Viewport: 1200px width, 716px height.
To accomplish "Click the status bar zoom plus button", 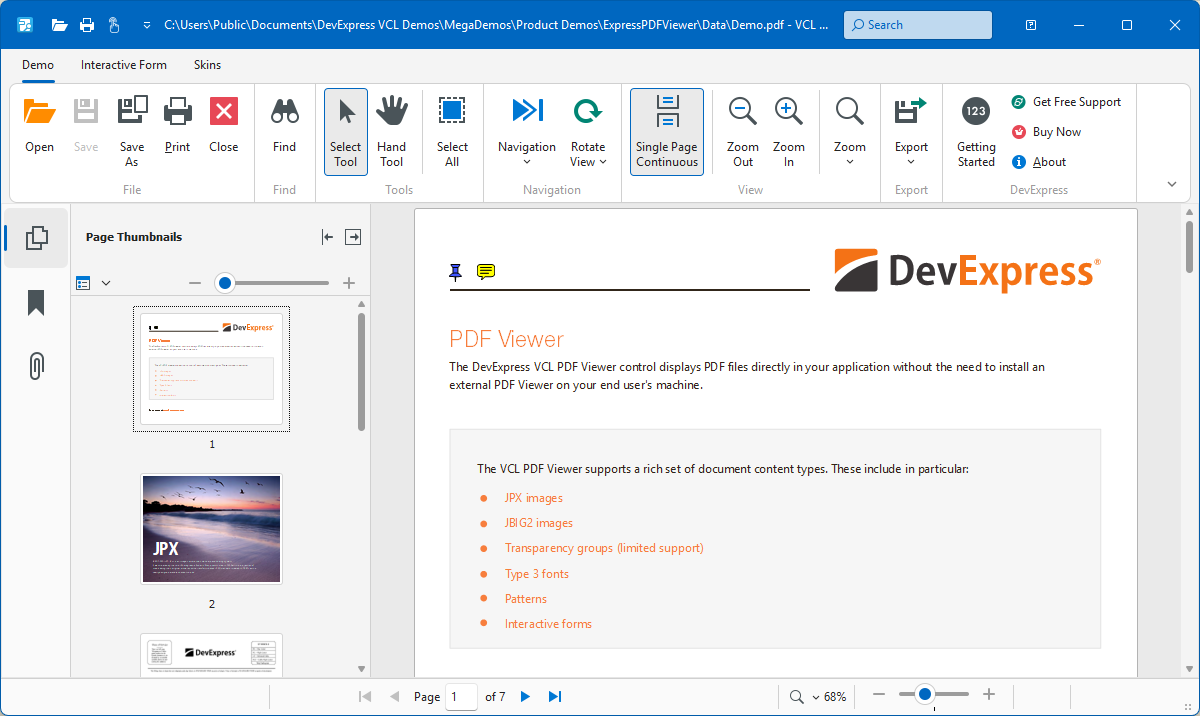I will pyautogui.click(x=989, y=694).
